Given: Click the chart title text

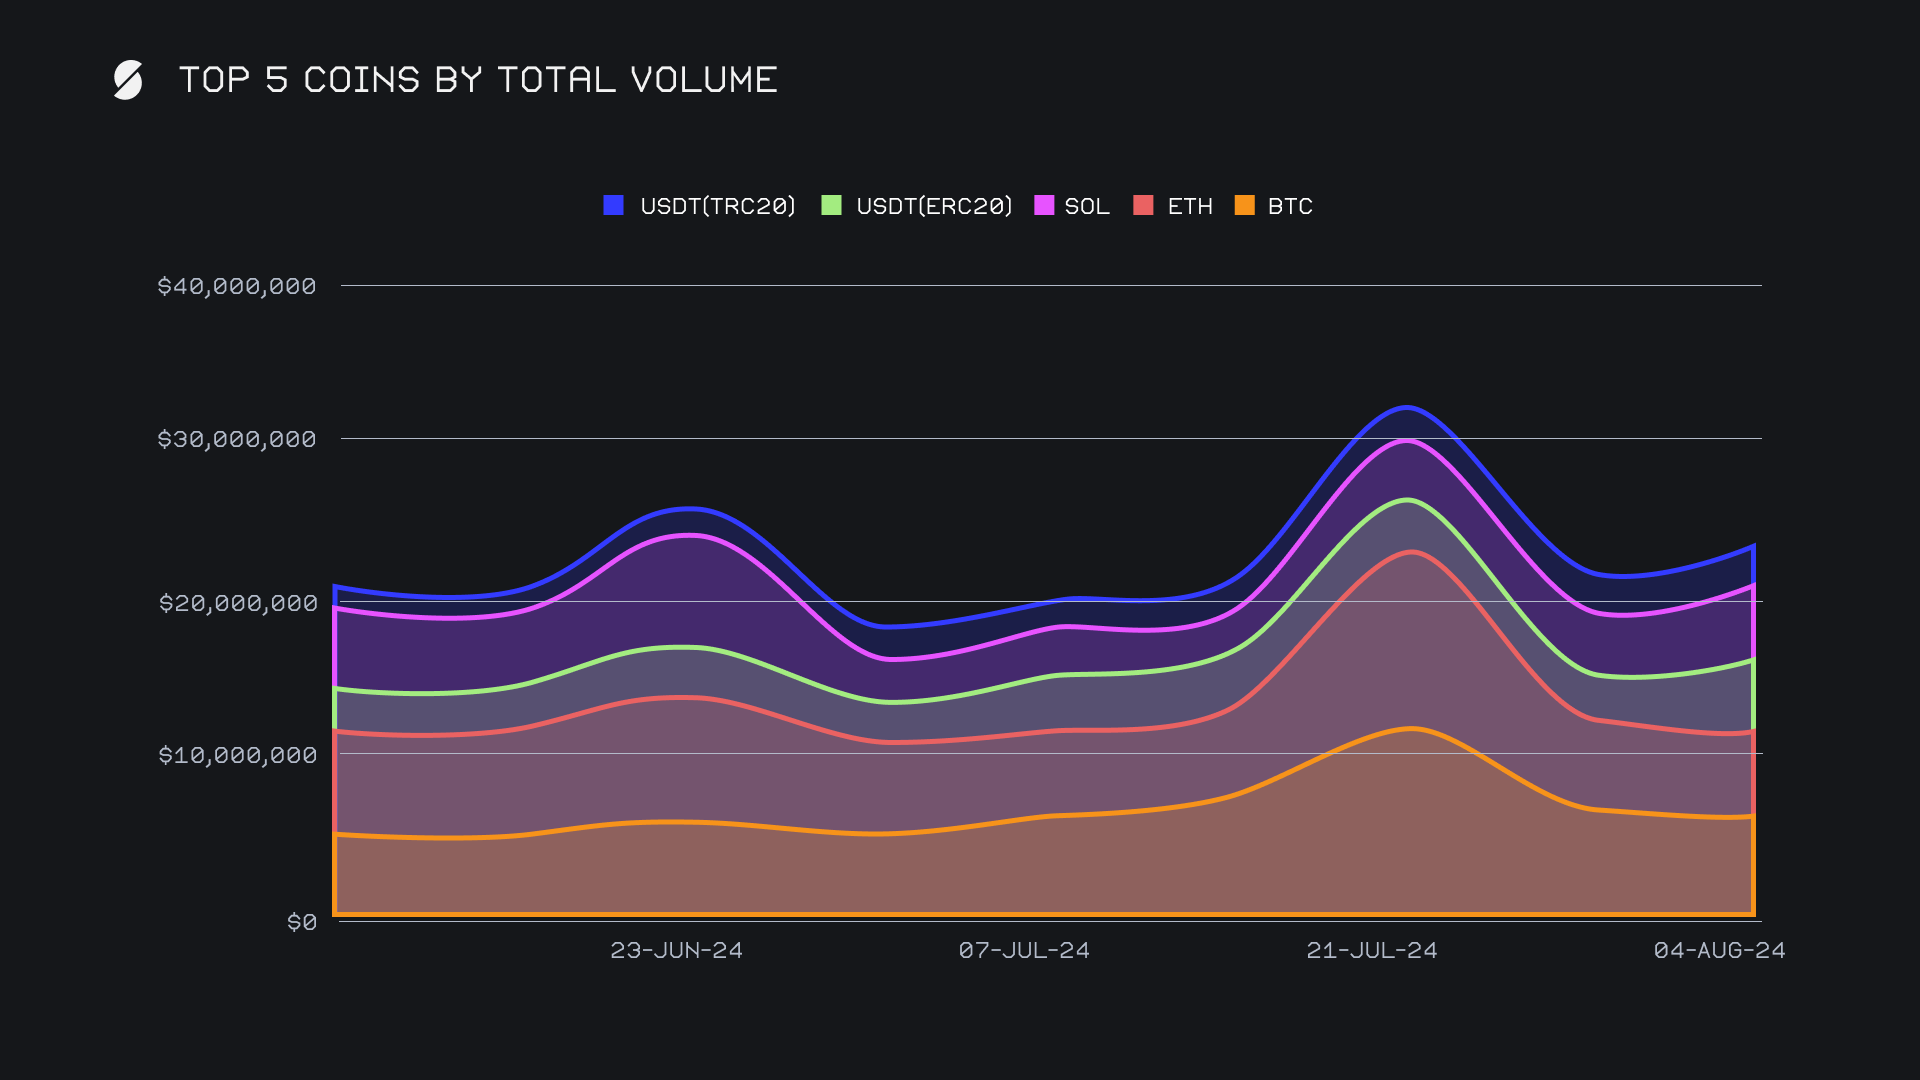Looking at the screenshot, I should point(478,80).
